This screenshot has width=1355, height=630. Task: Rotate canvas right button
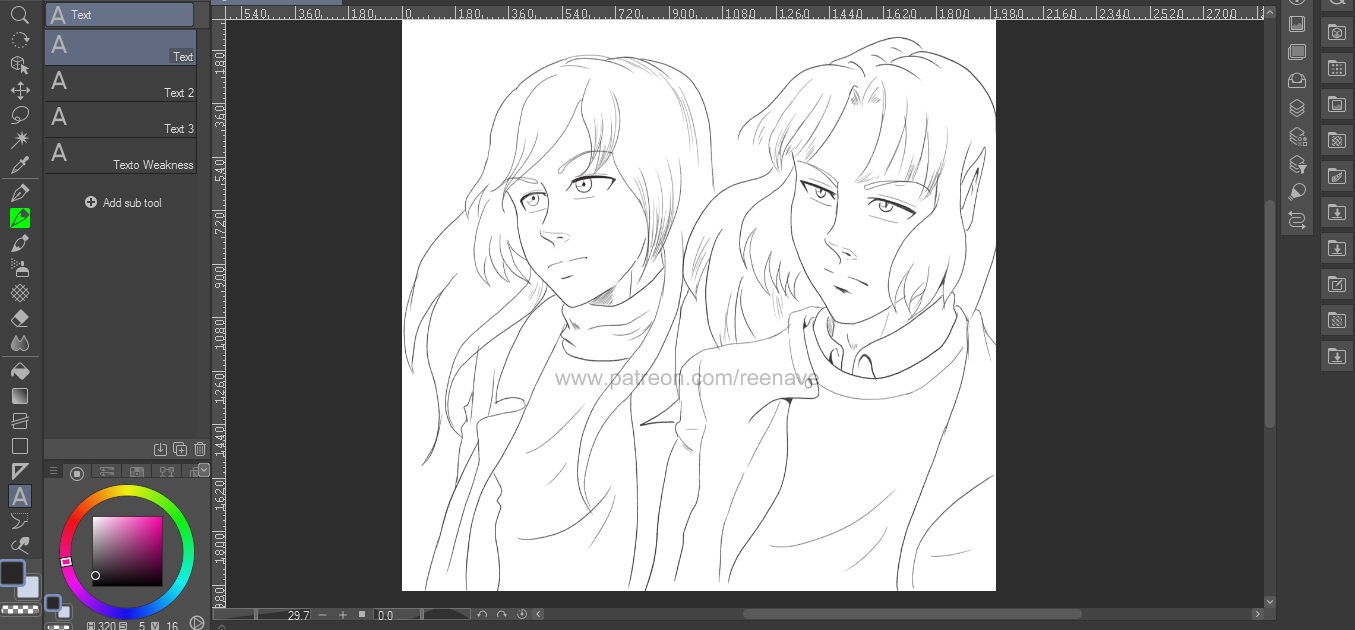(501, 615)
